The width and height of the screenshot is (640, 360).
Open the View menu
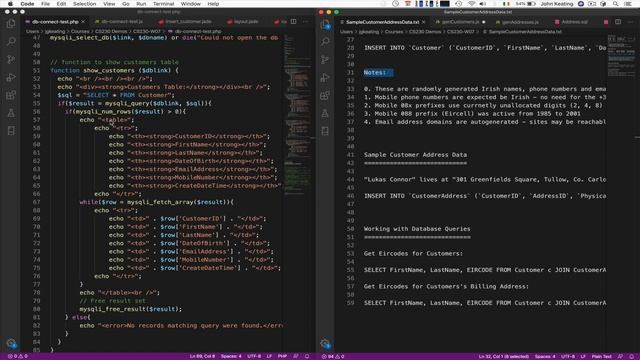109,4
